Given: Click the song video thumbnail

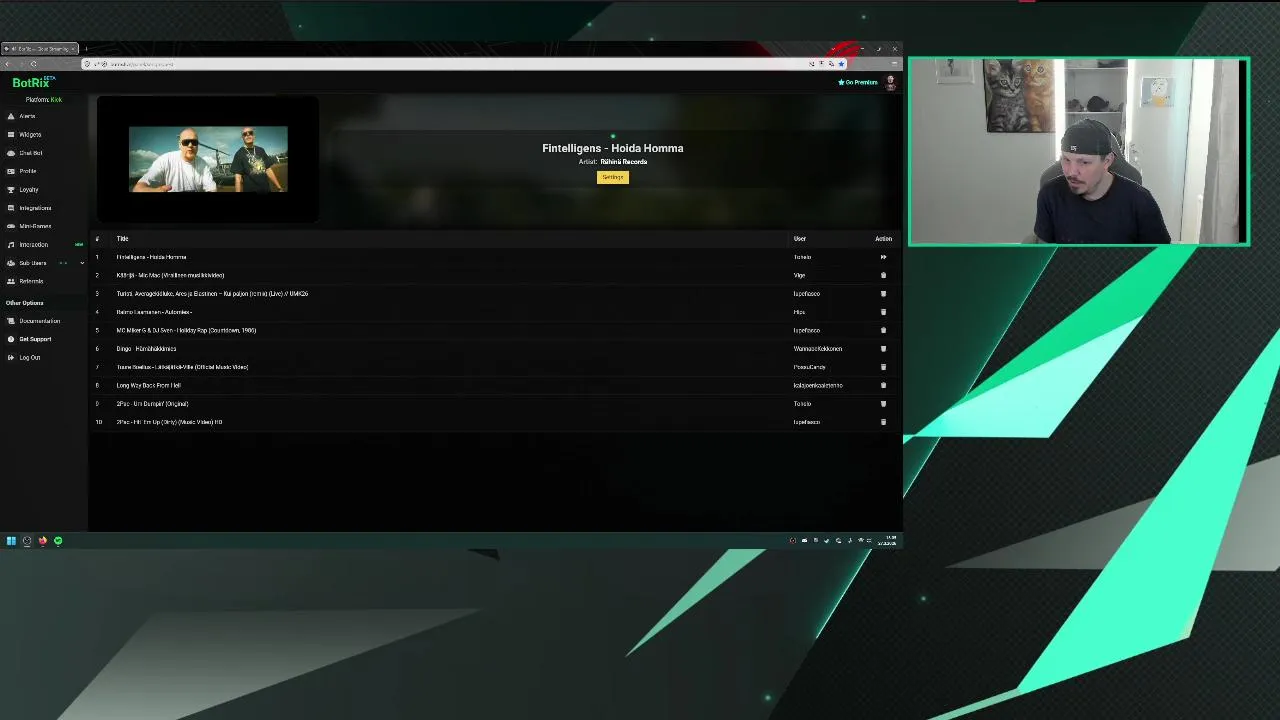Looking at the screenshot, I should click(208, 159).
